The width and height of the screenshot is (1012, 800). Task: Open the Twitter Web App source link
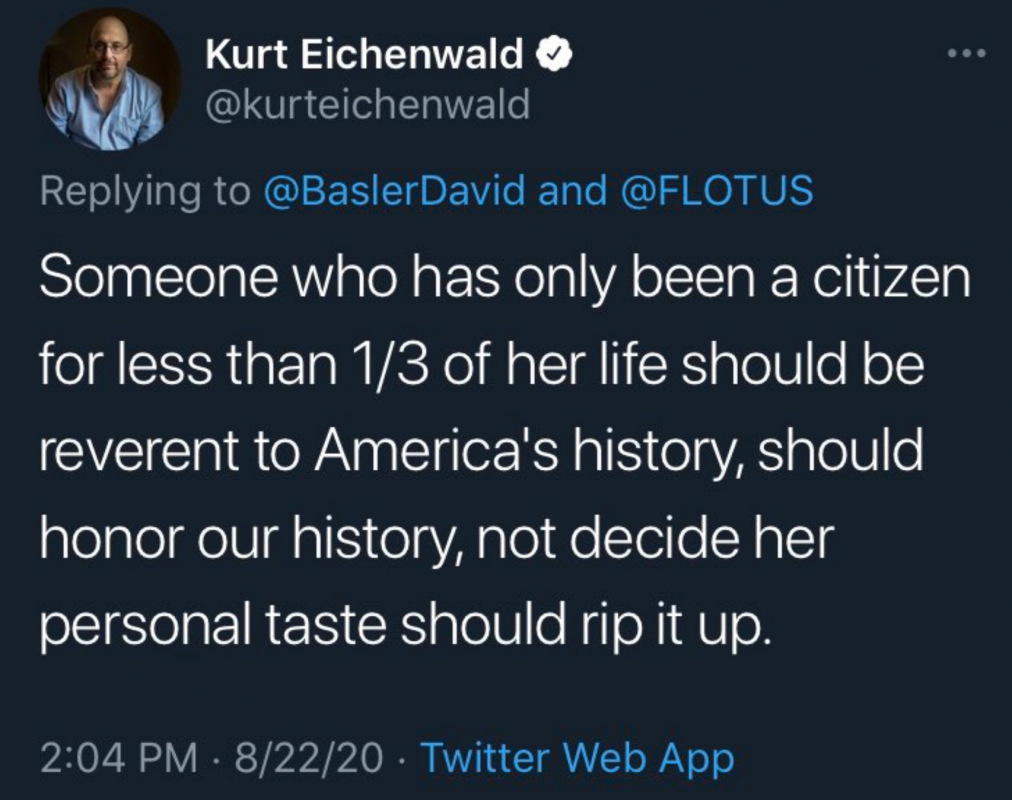coord(578,759)
